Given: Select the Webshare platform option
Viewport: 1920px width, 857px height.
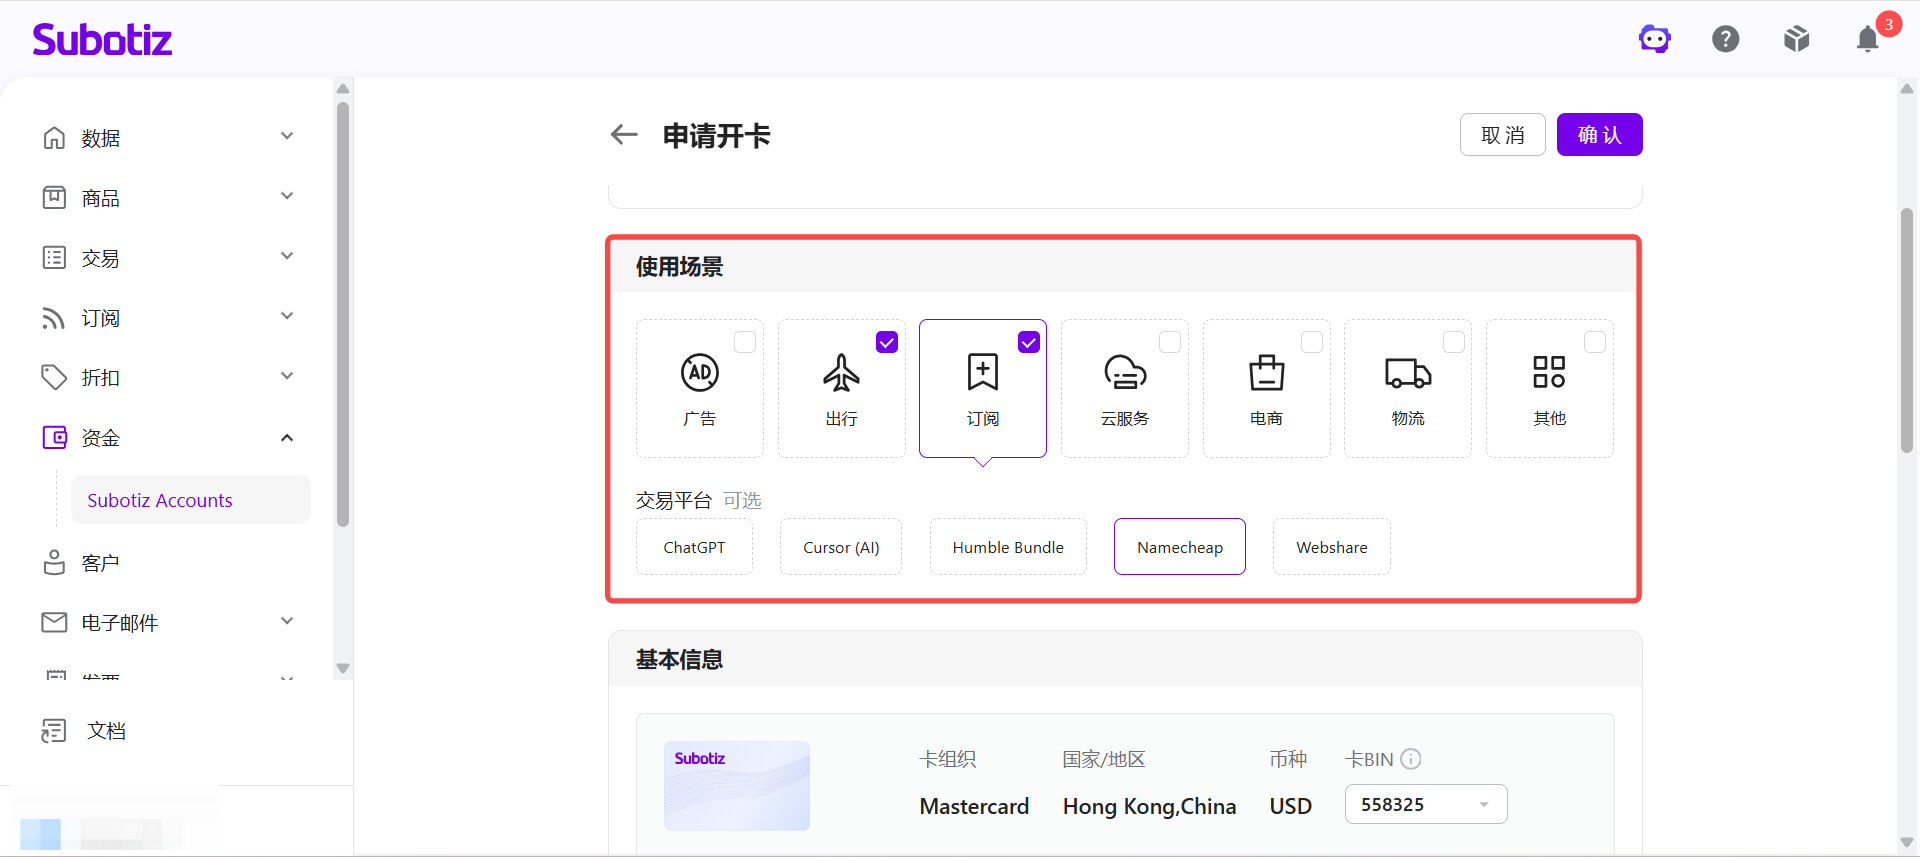Looking at the screenshot, I should (1332, 547).
